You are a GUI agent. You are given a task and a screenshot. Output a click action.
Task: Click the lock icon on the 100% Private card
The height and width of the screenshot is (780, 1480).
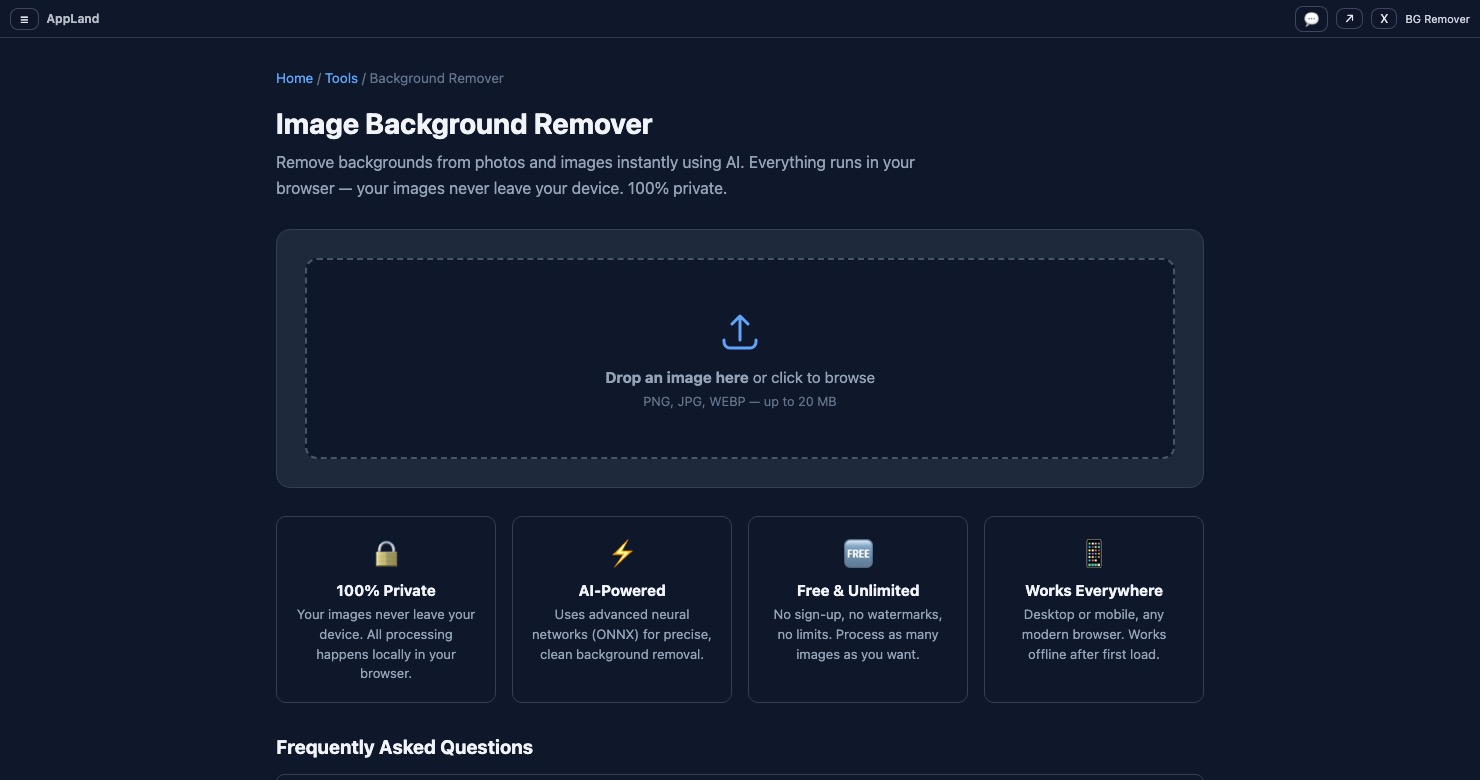pos(386,553)
